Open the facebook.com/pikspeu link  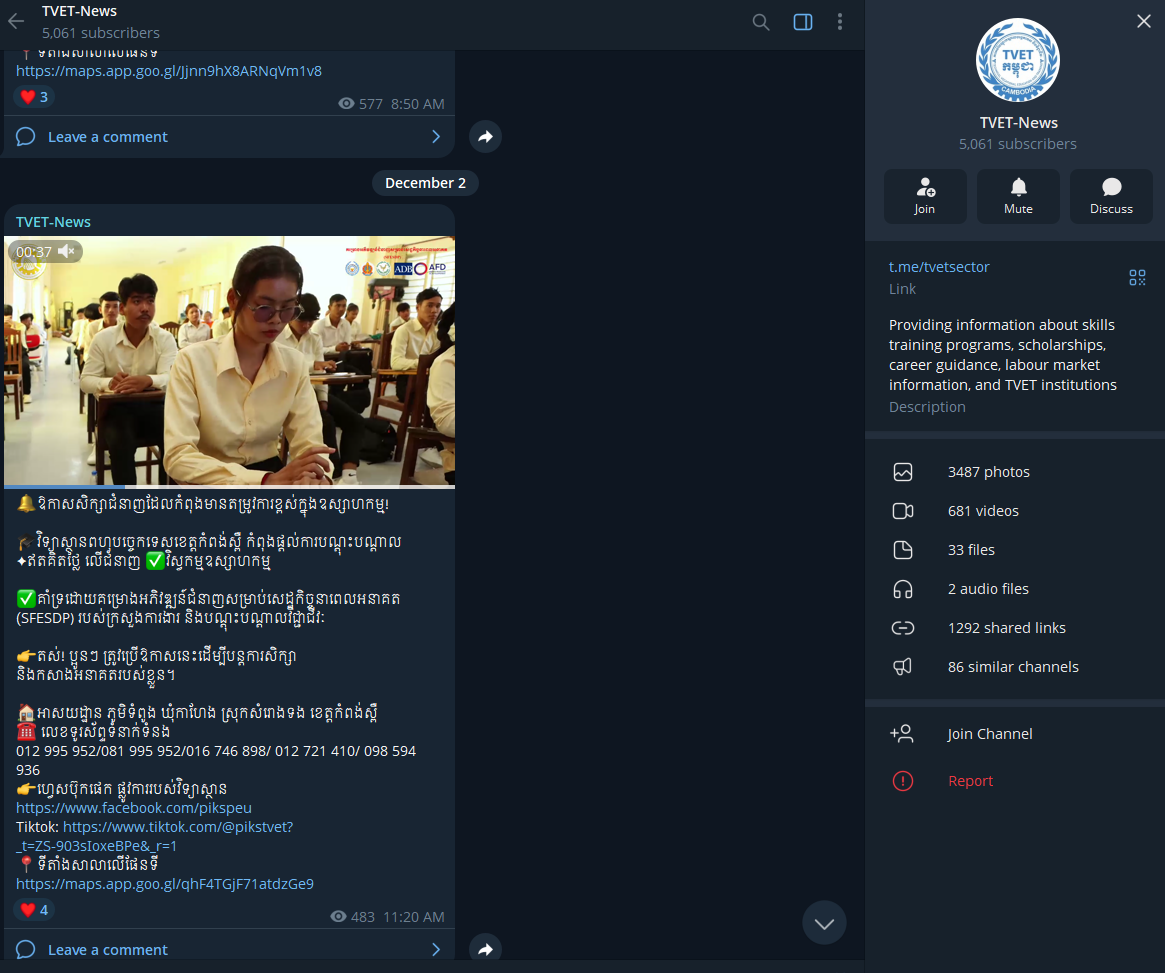pos(134,808)
